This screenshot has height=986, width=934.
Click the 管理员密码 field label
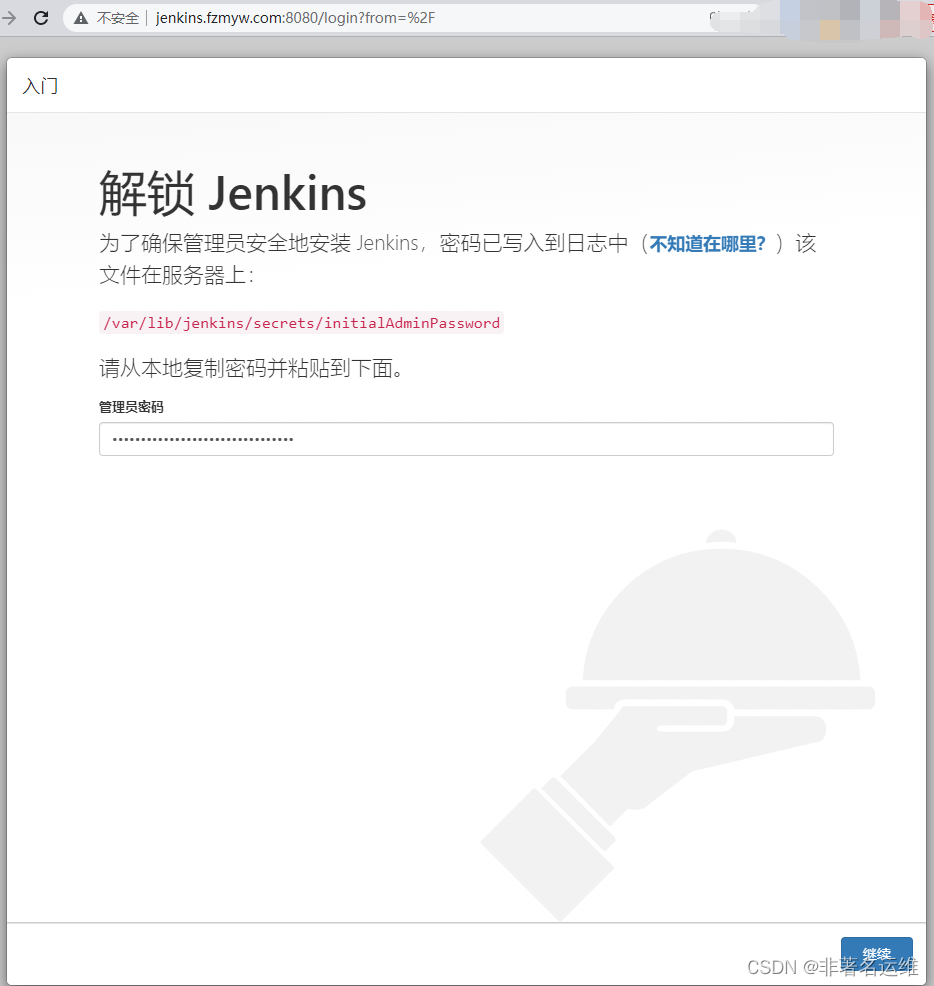tap(131, 407)
